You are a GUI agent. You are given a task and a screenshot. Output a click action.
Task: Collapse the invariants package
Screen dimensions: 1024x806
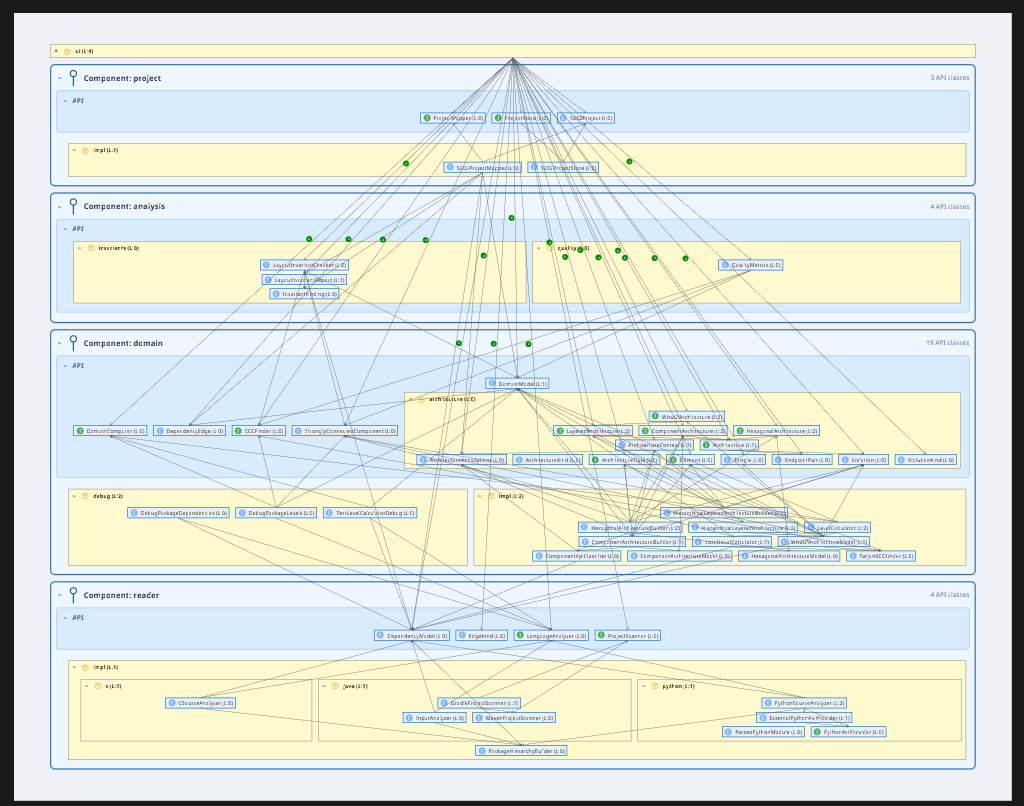click(80, 248)
